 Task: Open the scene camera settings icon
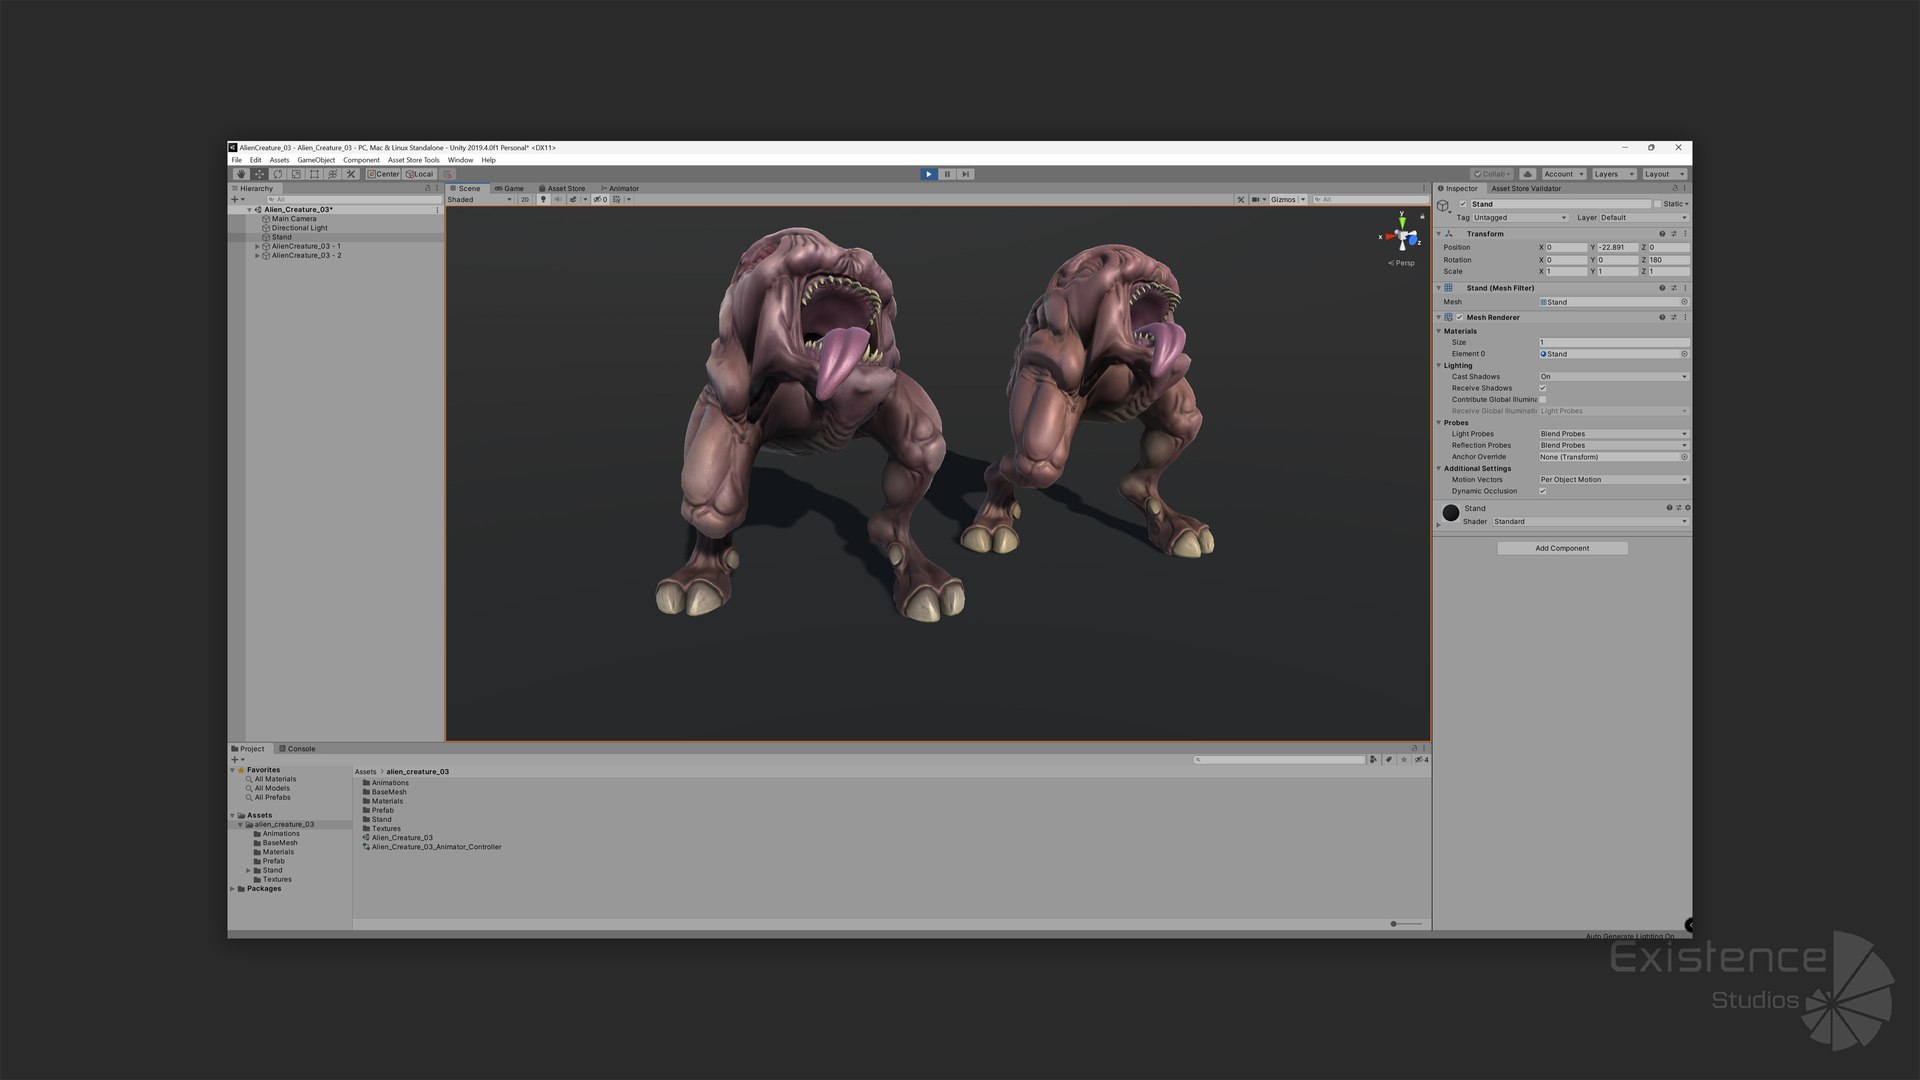coord(1256,199)
